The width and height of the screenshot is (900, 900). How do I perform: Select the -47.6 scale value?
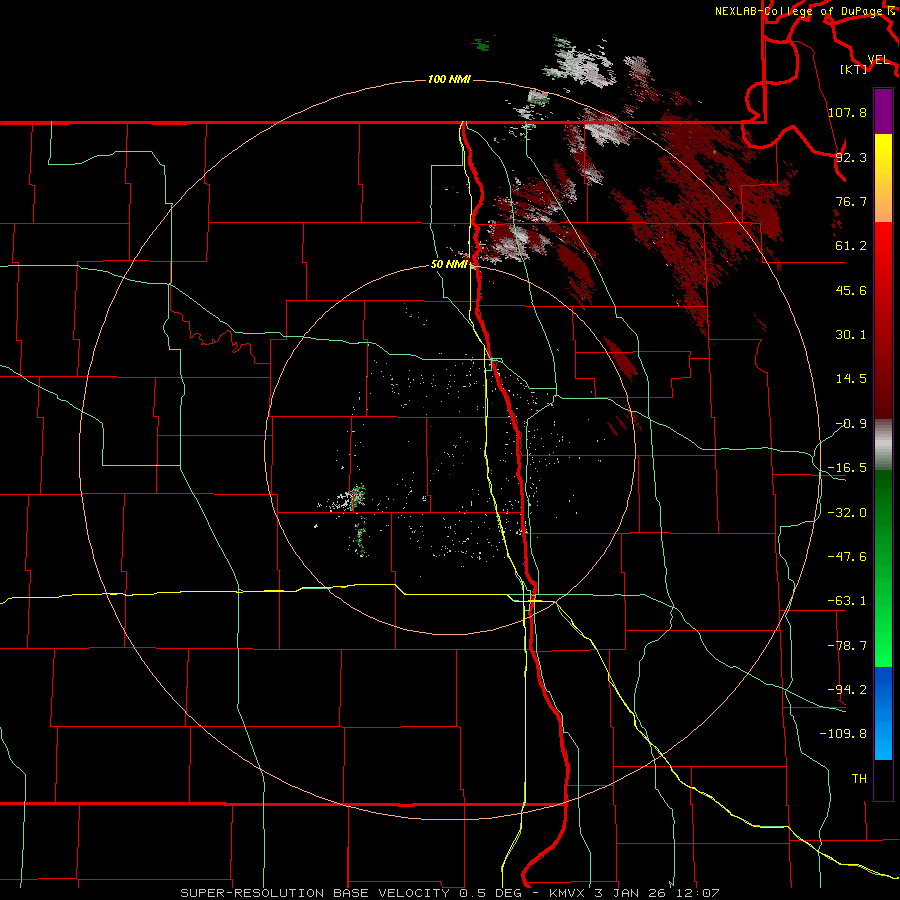pos(847,557)
